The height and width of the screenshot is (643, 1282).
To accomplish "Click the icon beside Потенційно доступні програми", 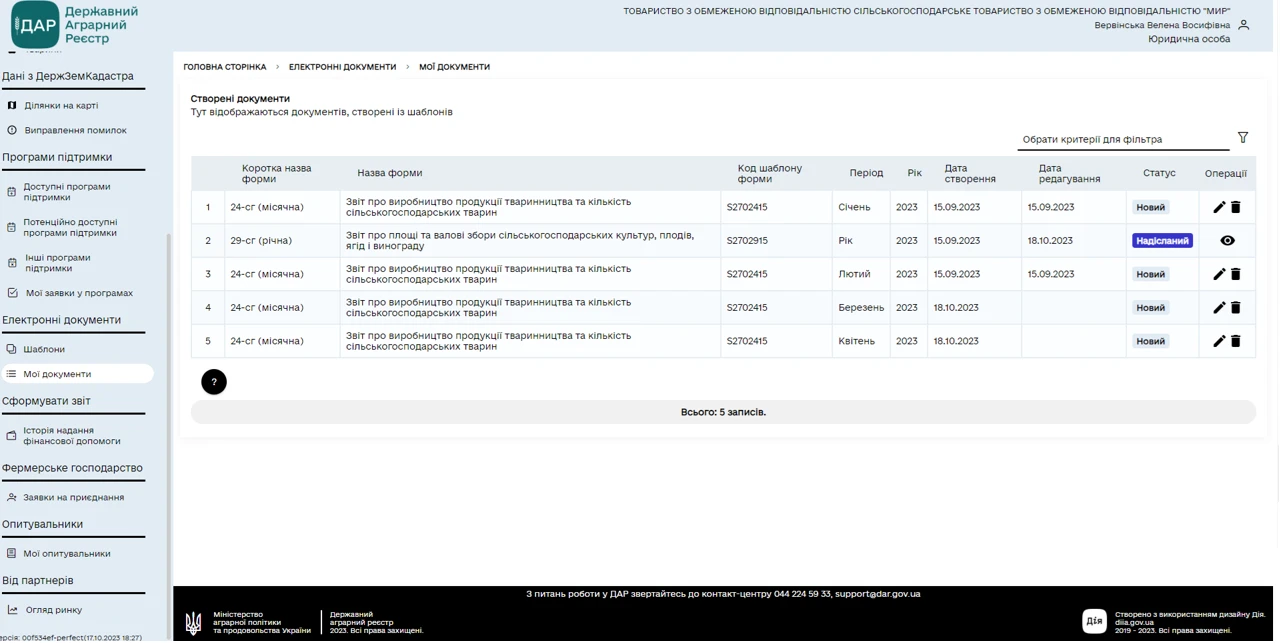I will pyautogui.click(x=12, y=228).
